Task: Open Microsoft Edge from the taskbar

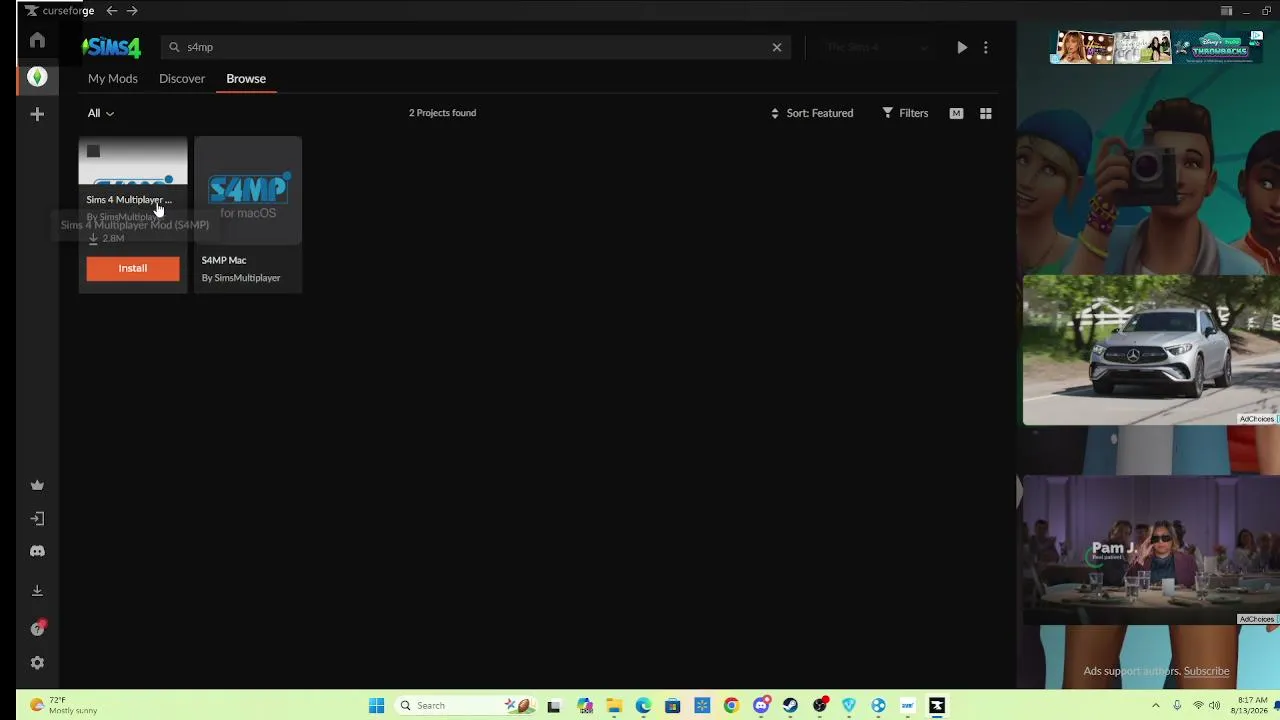Action: (643, 706)
